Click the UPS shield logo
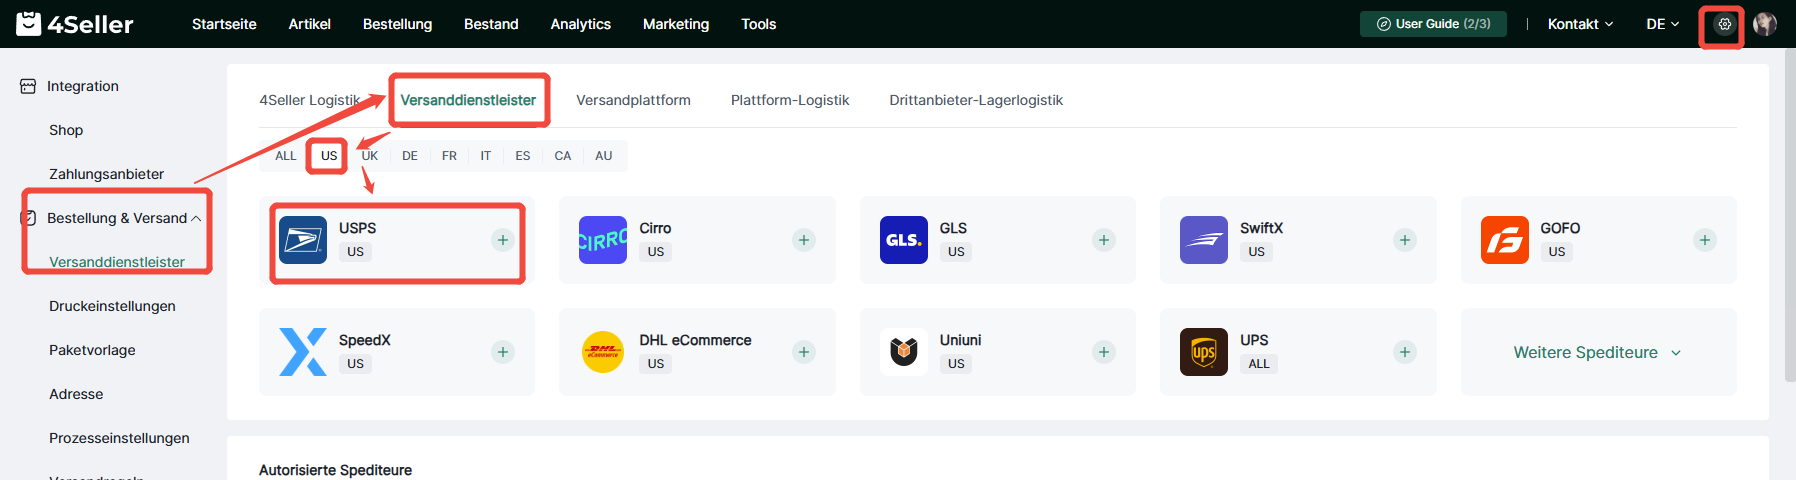Viewport: 1796px width, 480px height. coord(1204,352)
